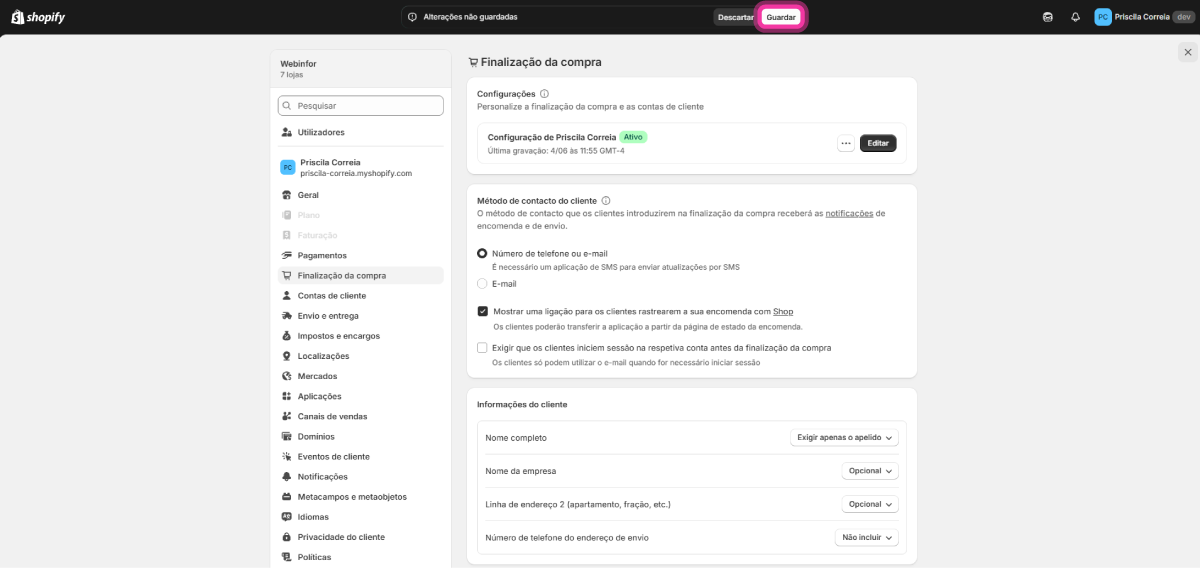Open Localizações settings
1200x568 pixels.
click(x=360, y=356)
